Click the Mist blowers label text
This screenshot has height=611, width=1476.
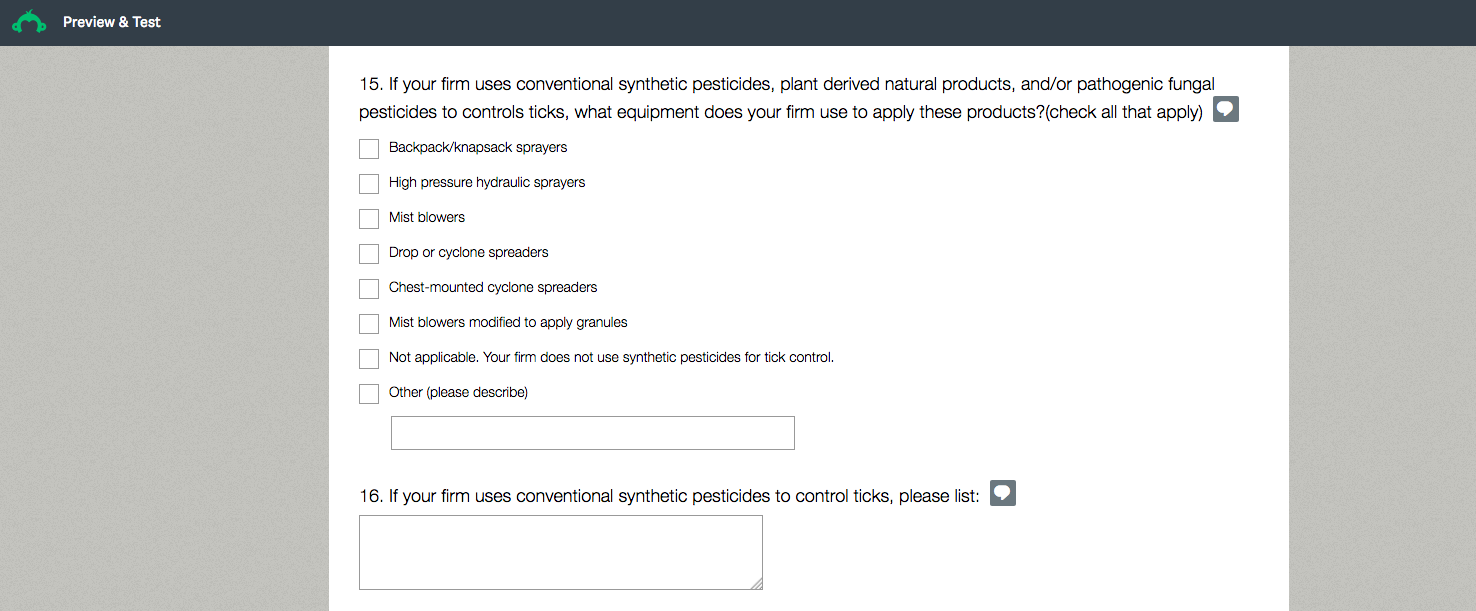427,218
